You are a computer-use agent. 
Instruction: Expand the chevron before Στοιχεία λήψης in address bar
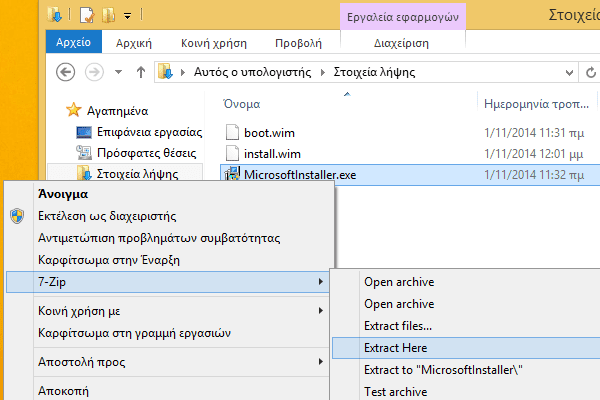click(x=323, y=72)
